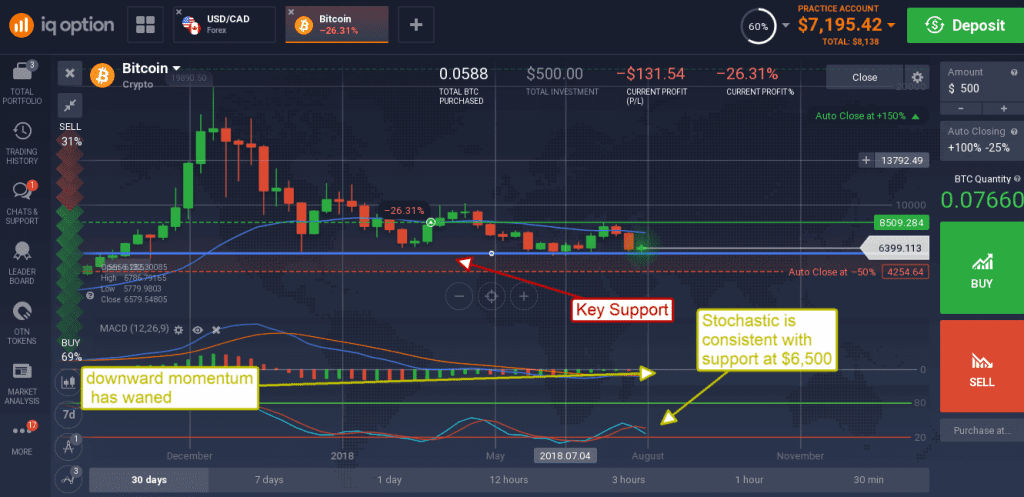
Task: Click the green BUY button
Action: click(x=982, y=267)
